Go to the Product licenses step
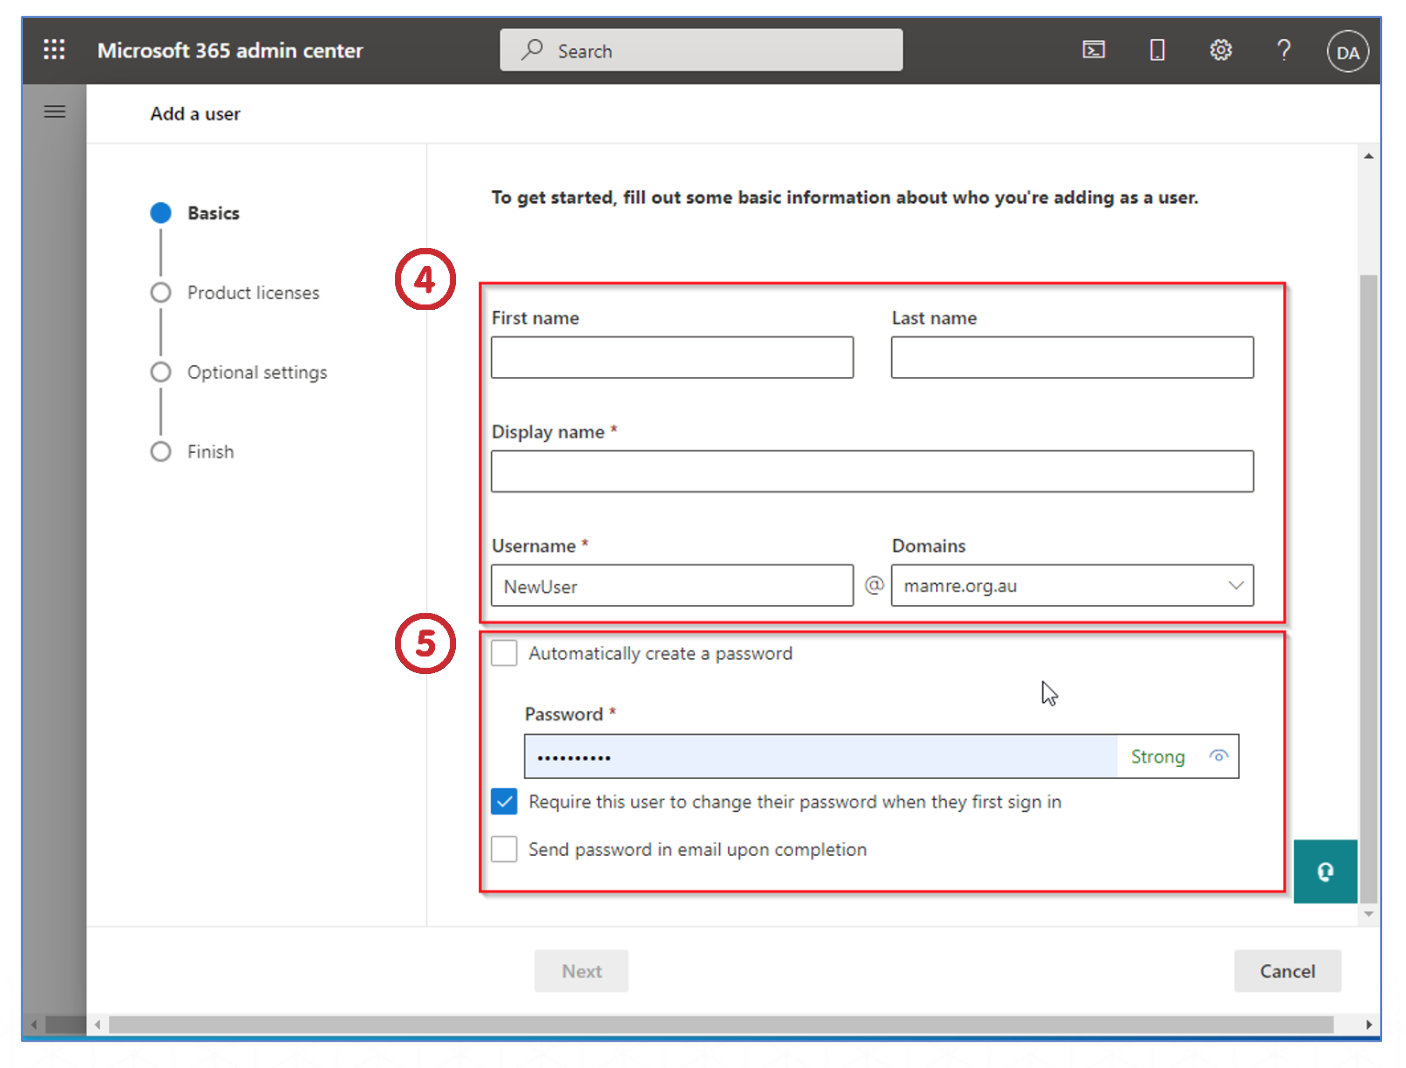This screenshot has height=1068, width=1406. [x=253, y=293]
